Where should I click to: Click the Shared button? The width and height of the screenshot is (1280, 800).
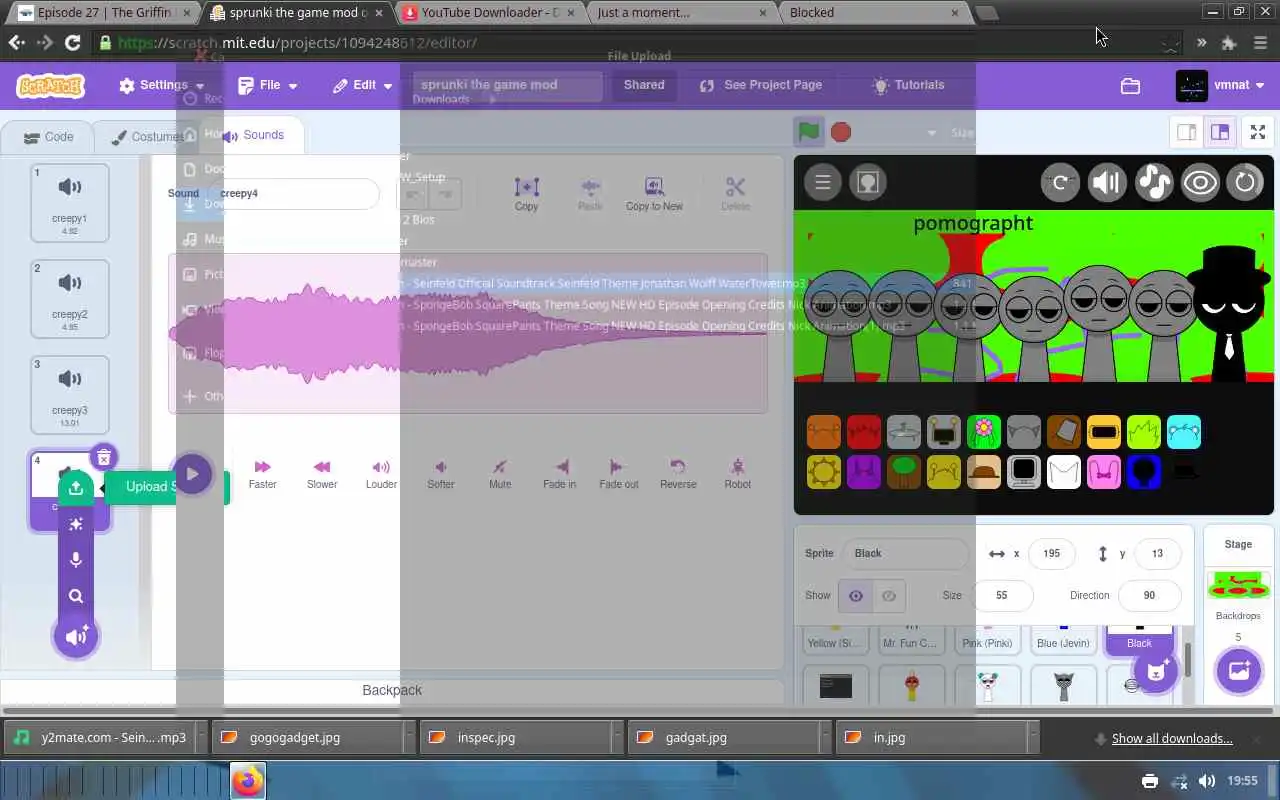coord(644,85)
